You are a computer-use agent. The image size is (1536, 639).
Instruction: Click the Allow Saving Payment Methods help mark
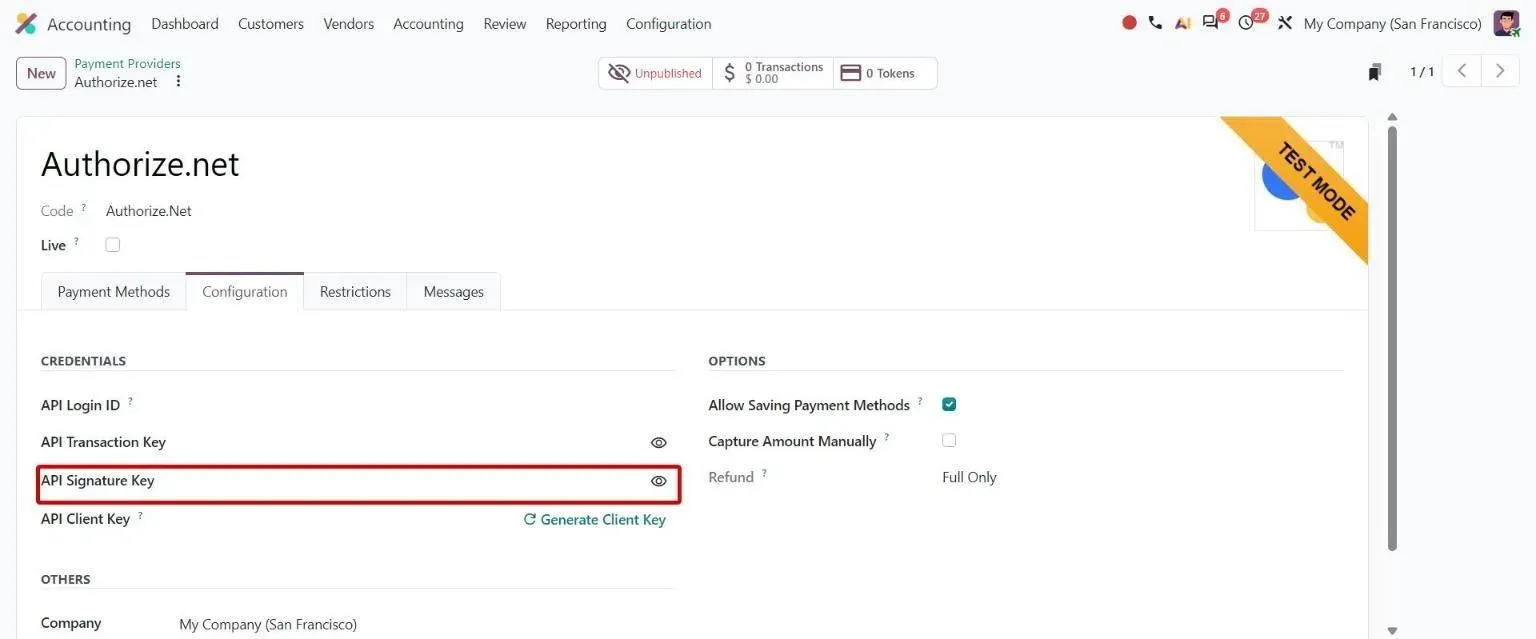(x=920, y=401)
